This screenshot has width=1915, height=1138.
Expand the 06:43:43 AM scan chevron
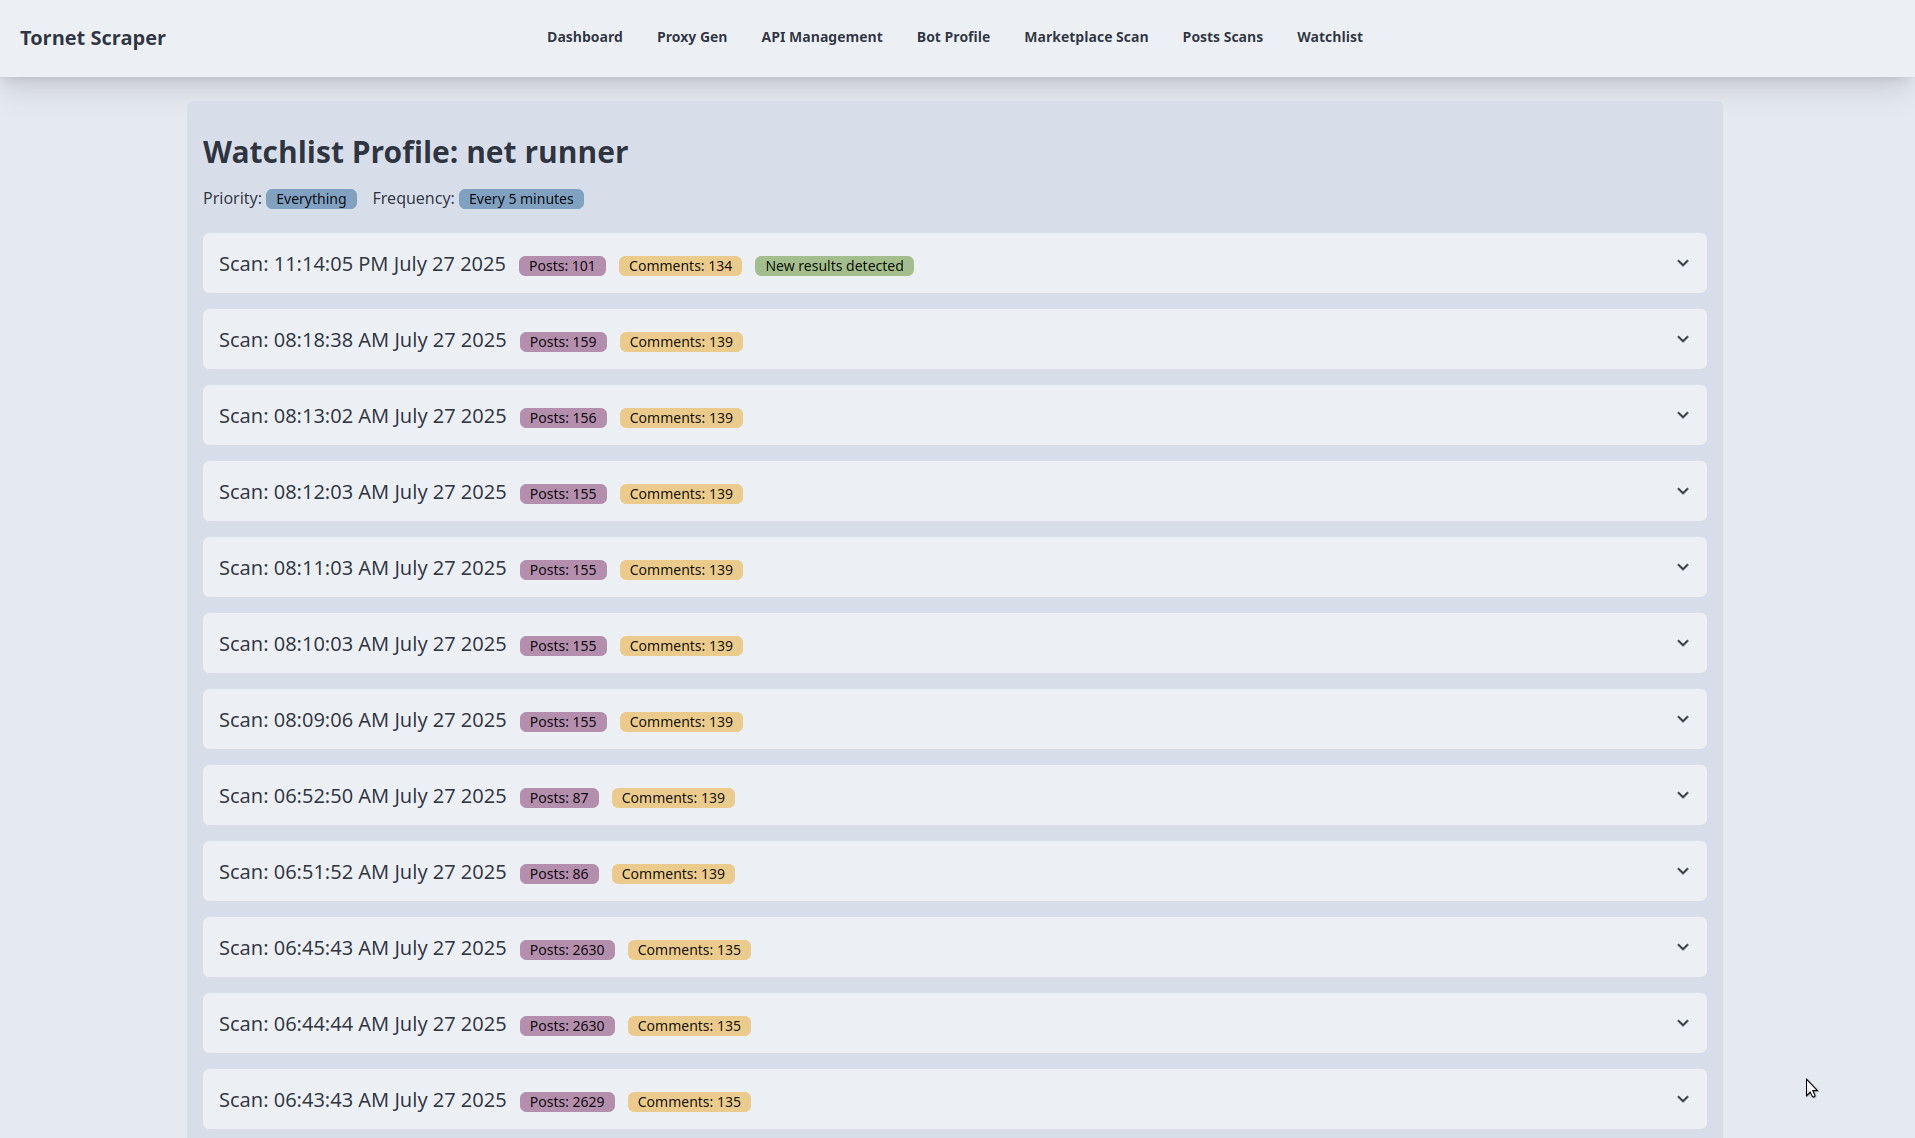(x=1682, y=1100)
